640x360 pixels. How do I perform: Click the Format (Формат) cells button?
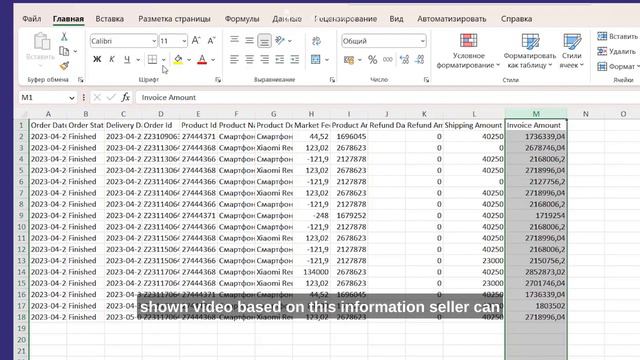pyautogui.click(x=618, y=66)
